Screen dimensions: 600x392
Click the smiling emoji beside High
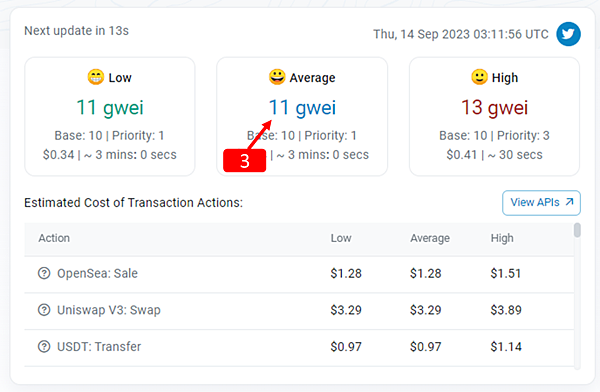click(479, 77)
